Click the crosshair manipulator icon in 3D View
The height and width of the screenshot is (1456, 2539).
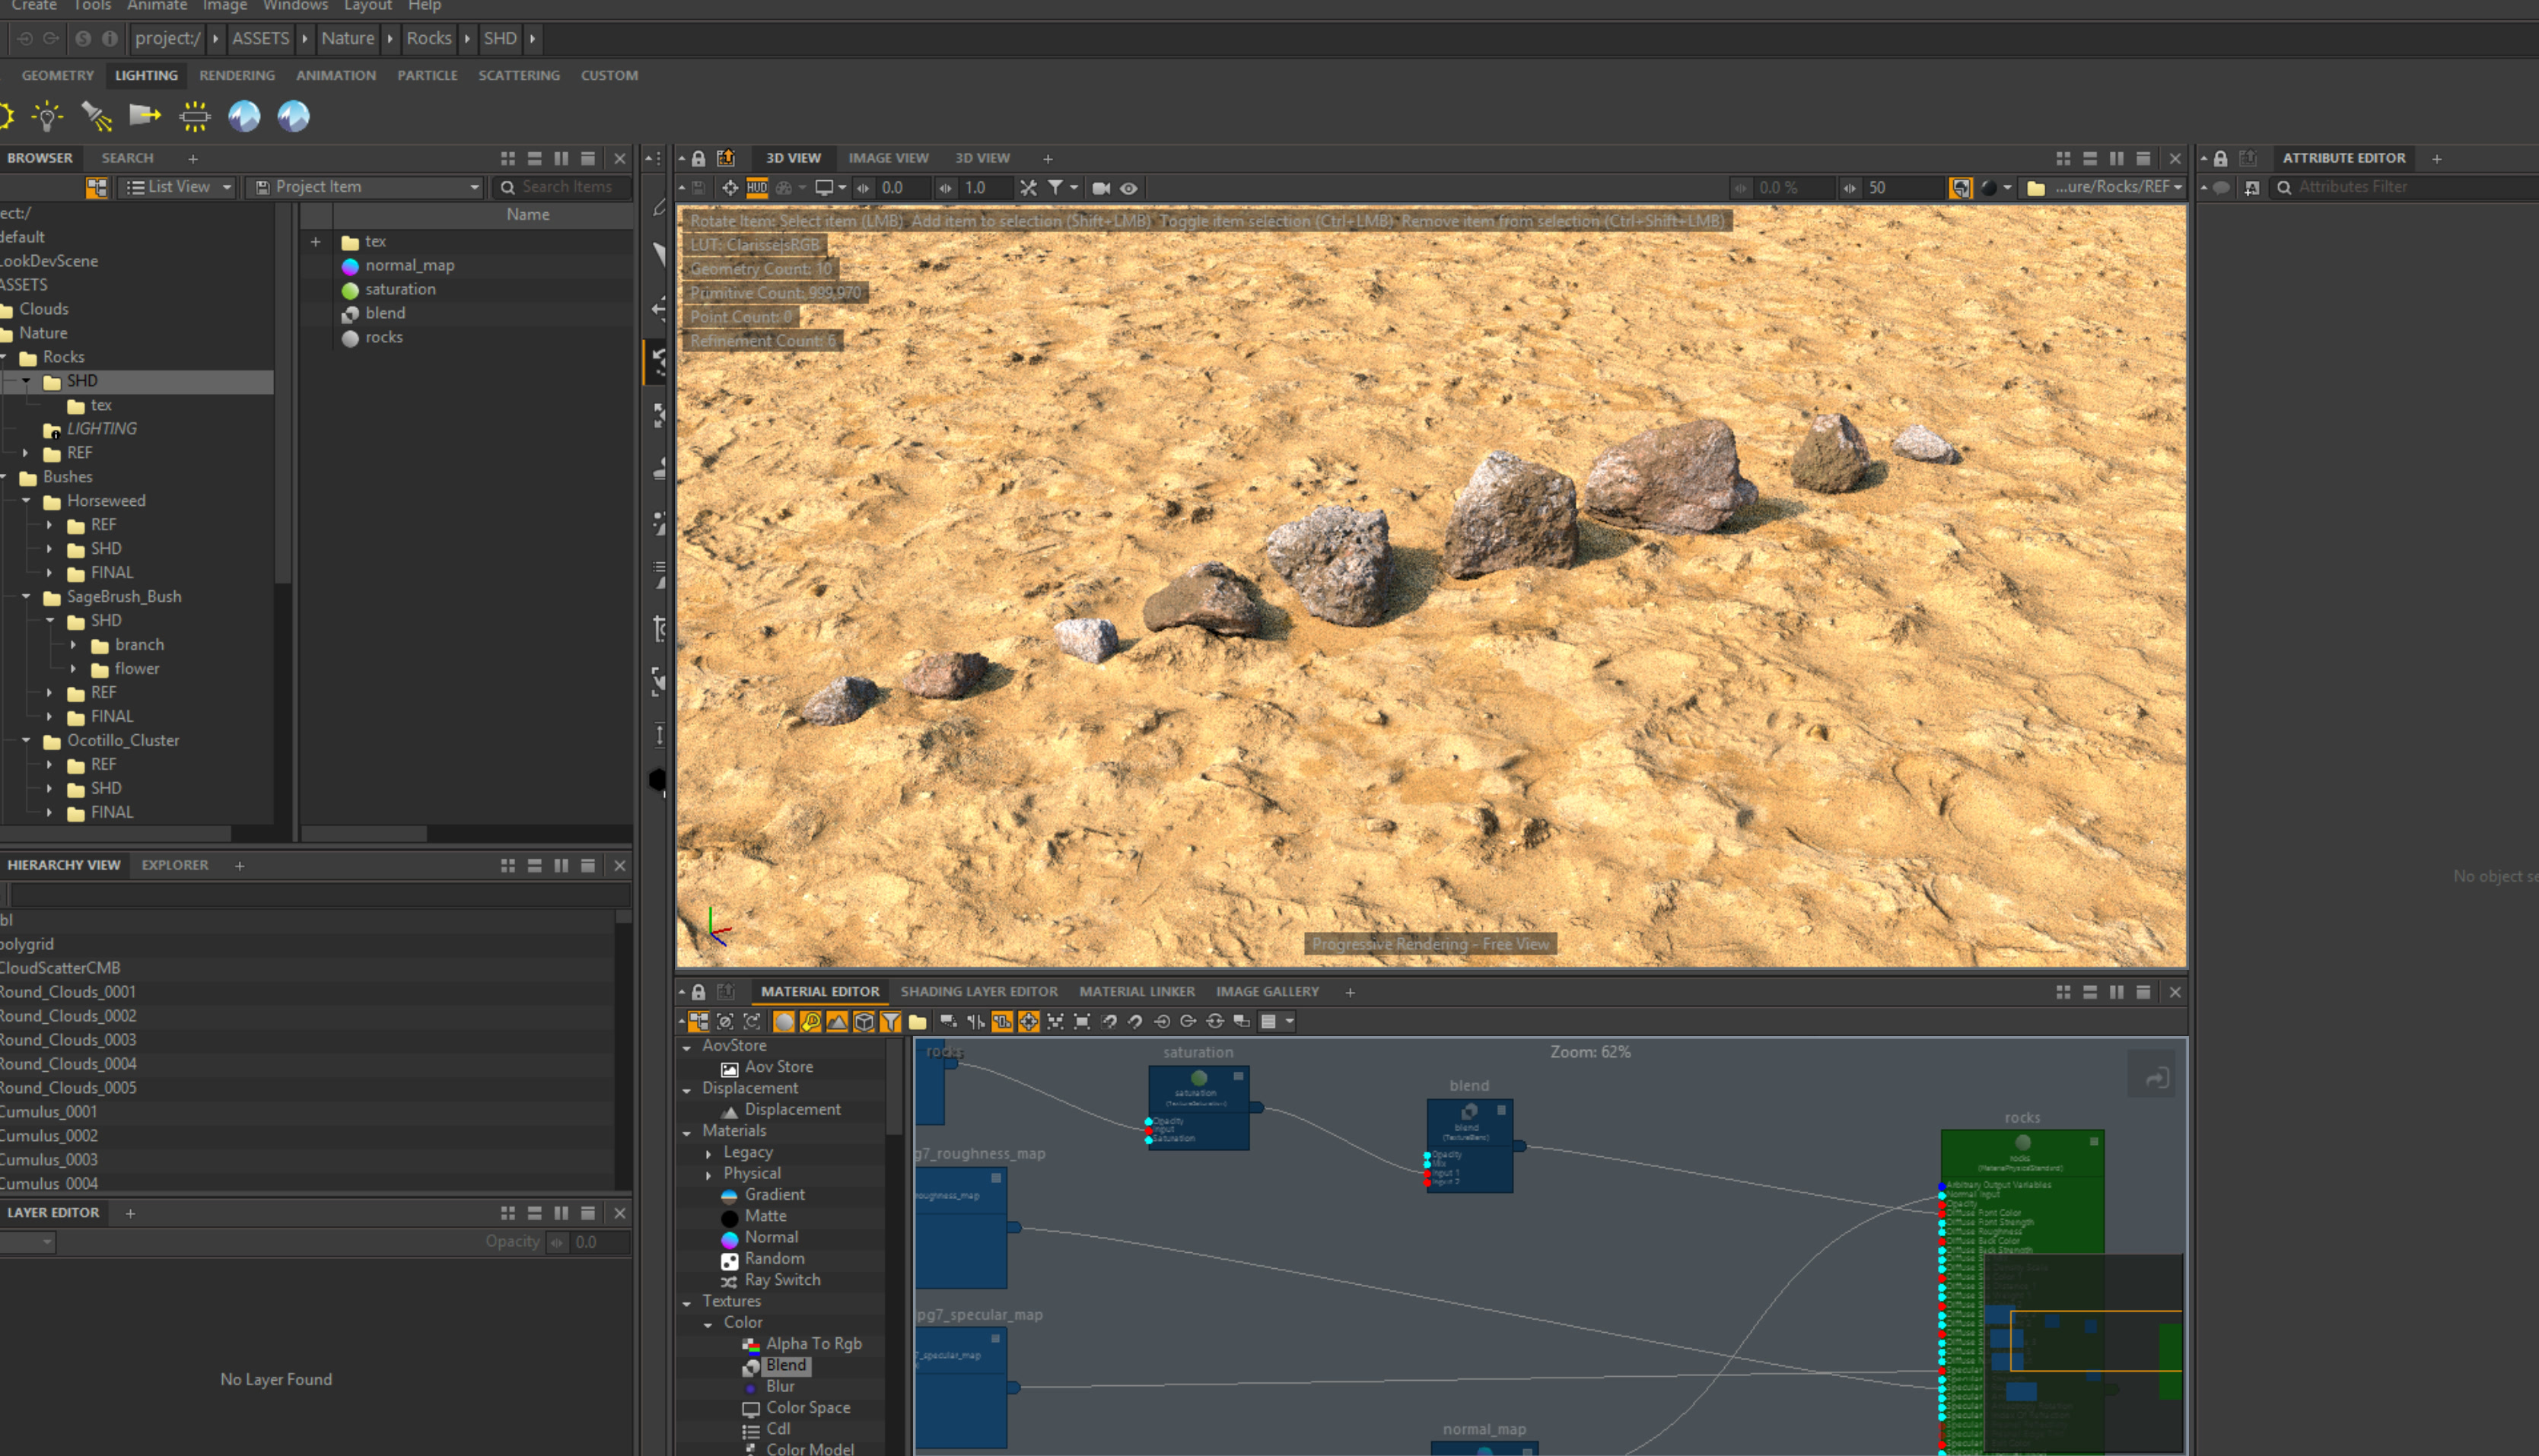tap(730, 188)
